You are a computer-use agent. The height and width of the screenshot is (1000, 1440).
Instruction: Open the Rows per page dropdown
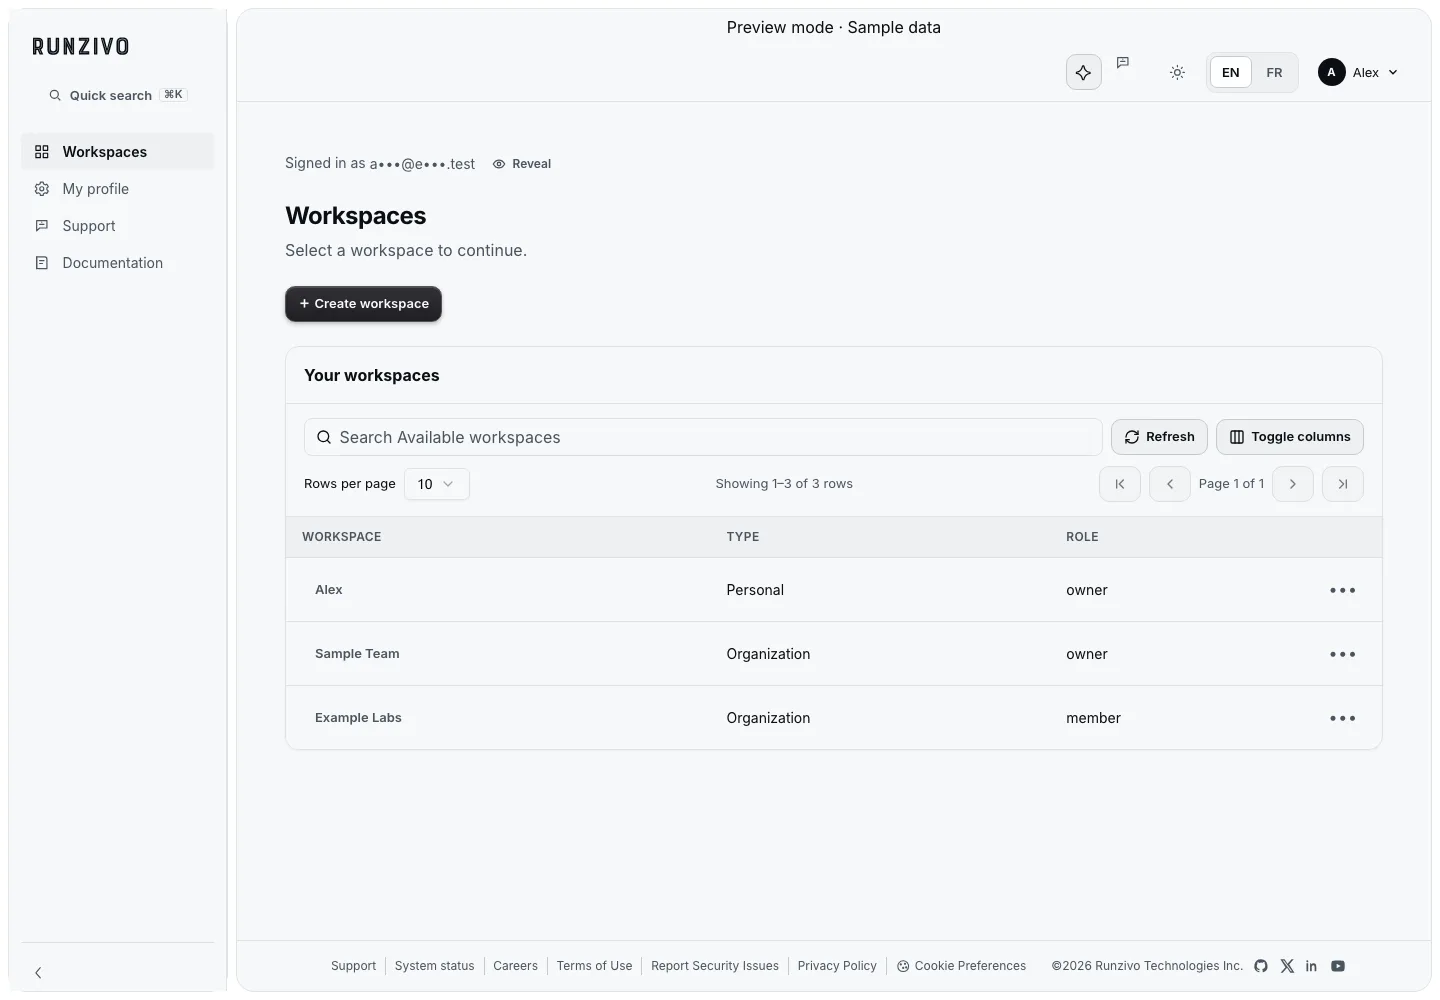(x=436, y=484)
